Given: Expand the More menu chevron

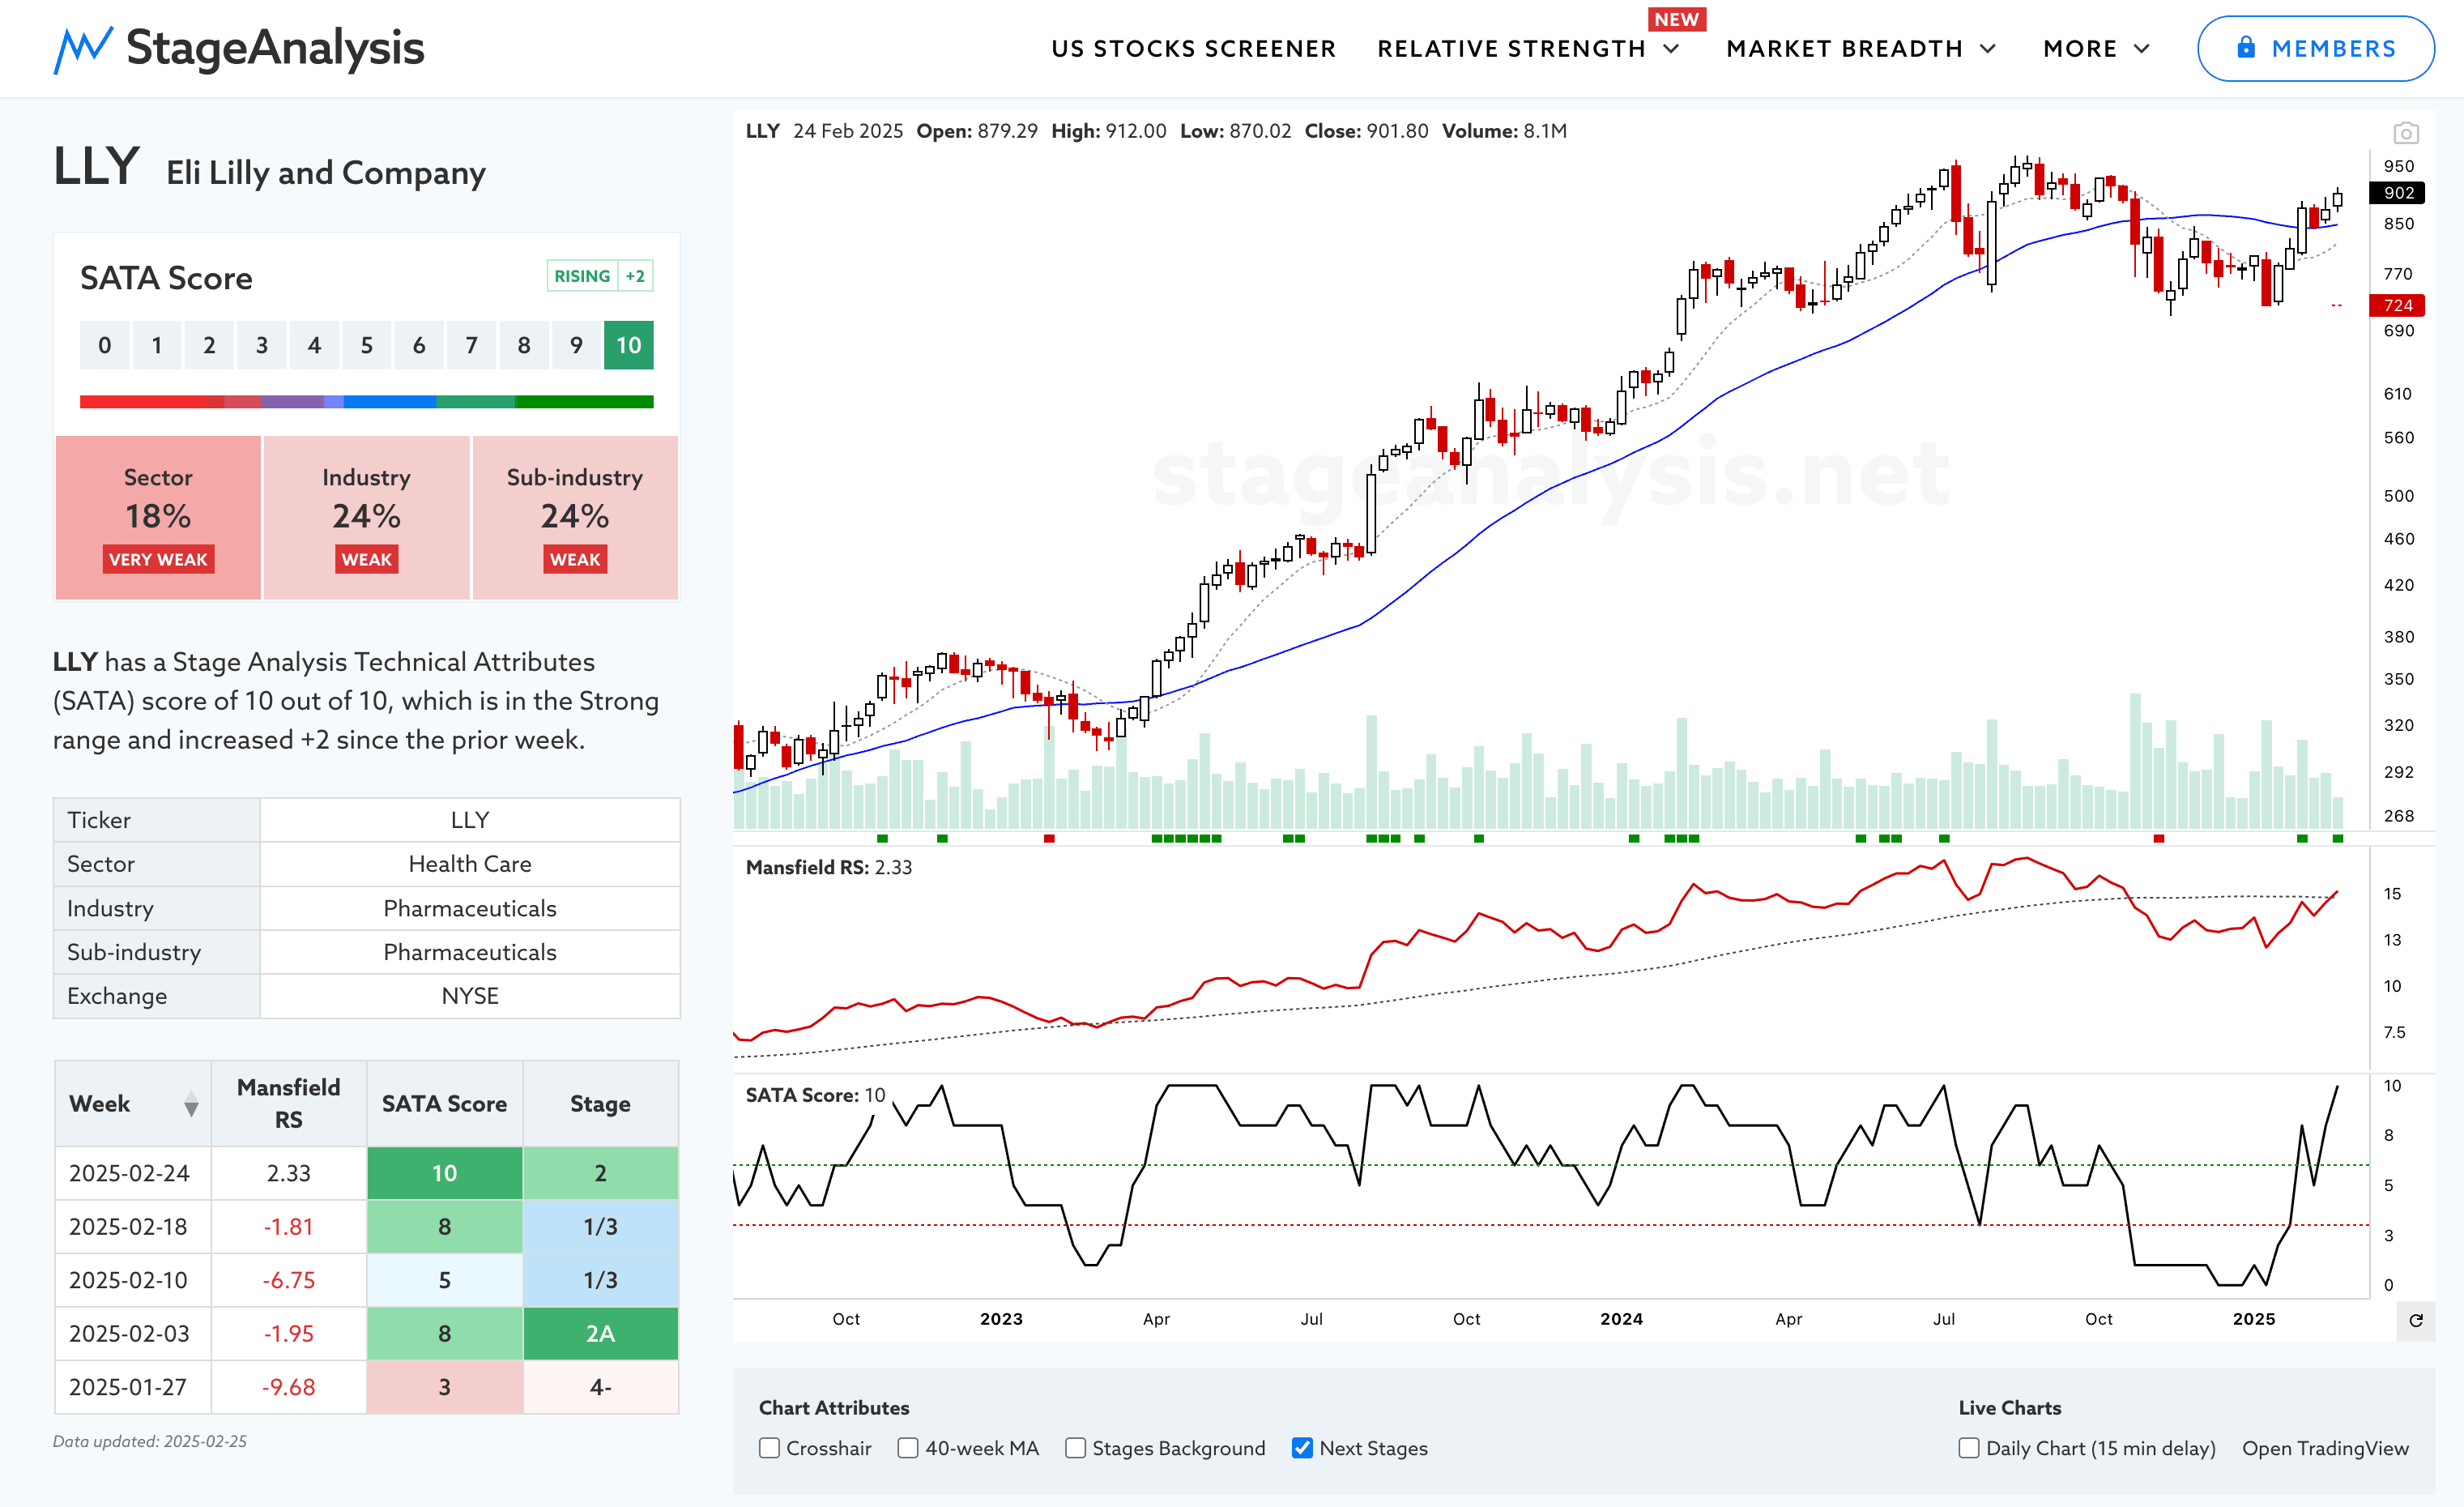Looking at the screenshot, I should click(x=2142, y=49).
